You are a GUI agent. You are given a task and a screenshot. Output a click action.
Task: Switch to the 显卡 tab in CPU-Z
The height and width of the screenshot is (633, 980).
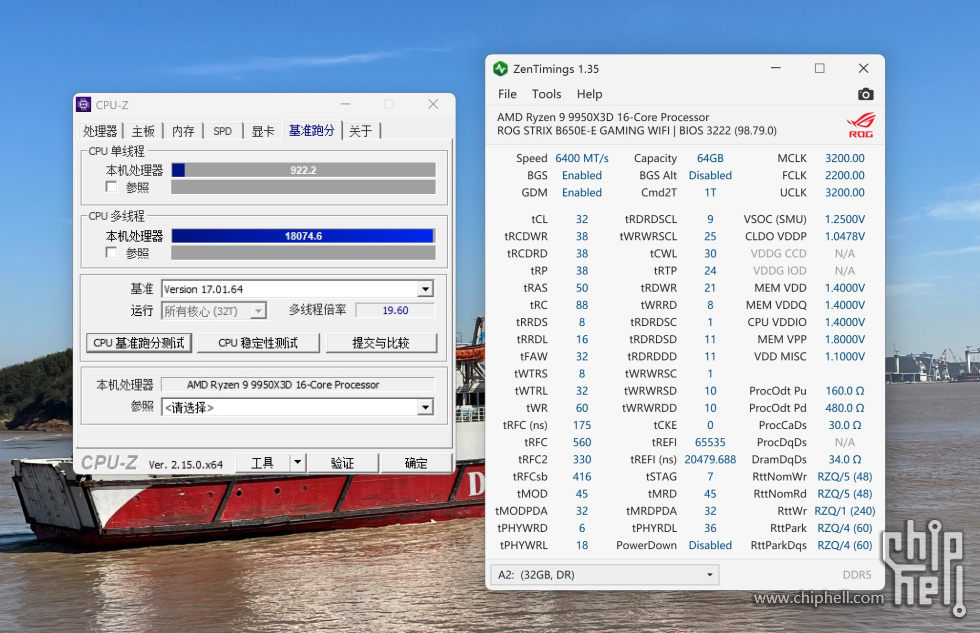[262, 131]
